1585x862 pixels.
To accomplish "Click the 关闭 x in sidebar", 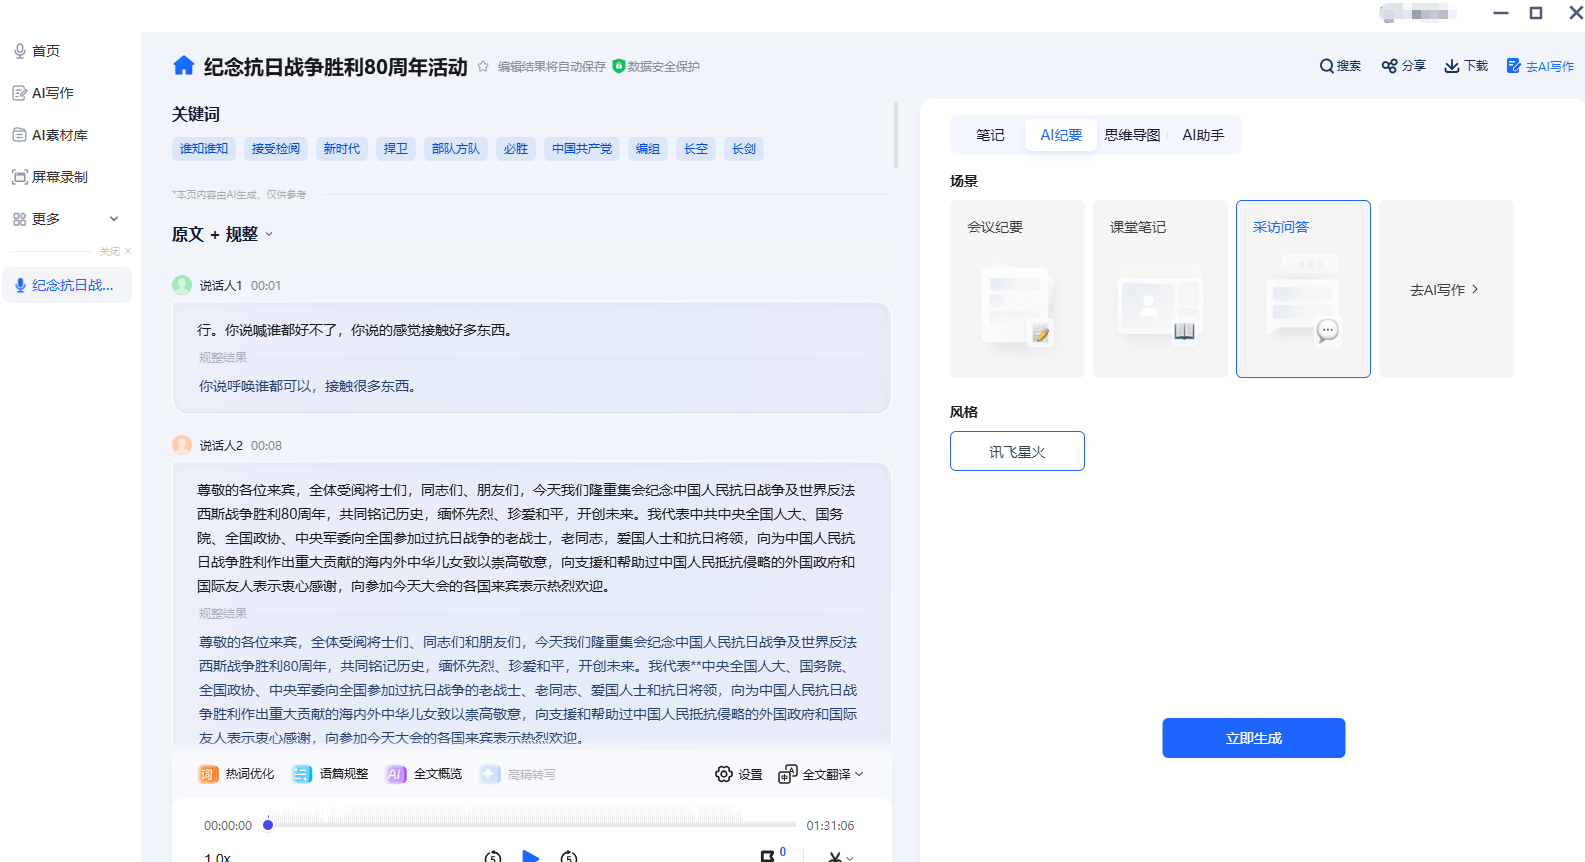I will click(x=128, y=251).
